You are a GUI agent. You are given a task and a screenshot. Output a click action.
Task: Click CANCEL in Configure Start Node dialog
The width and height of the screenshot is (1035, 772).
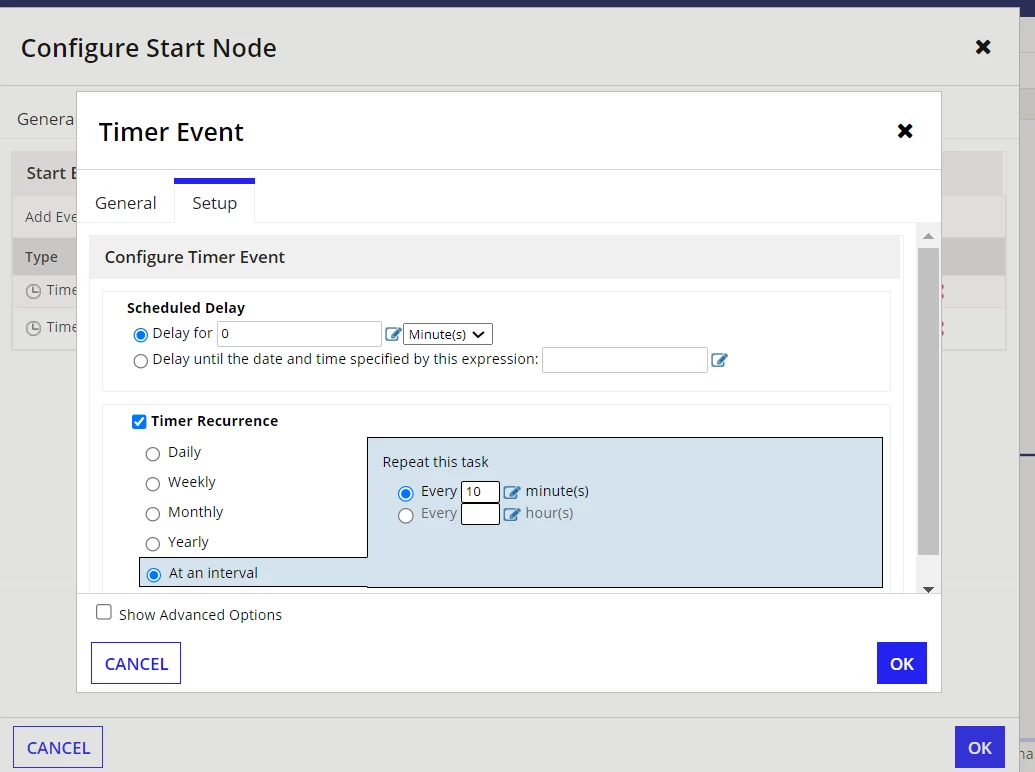pyautogui.click(x=58, y=748)
